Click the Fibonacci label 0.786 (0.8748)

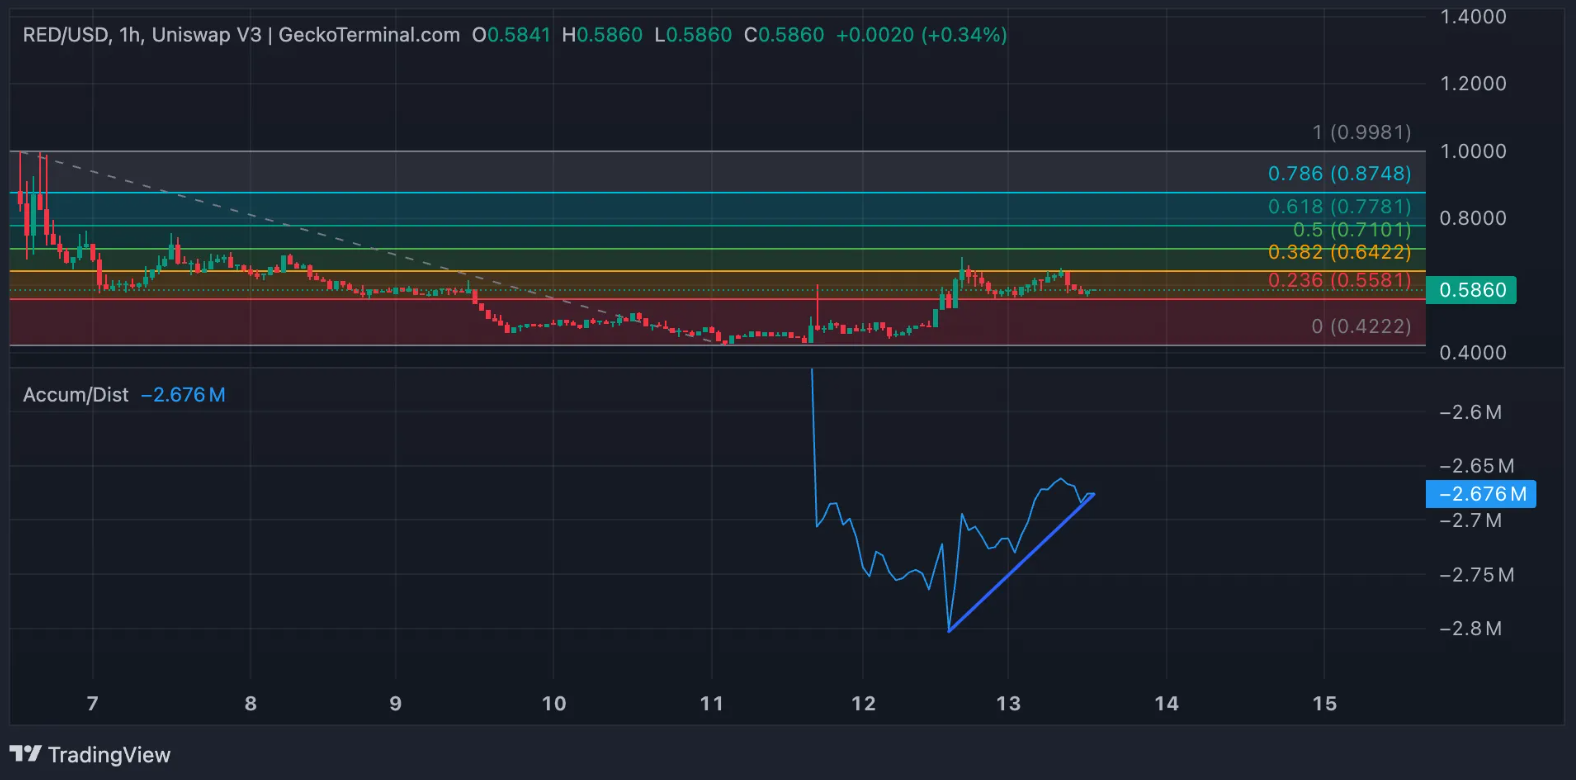click(1339, 174)
